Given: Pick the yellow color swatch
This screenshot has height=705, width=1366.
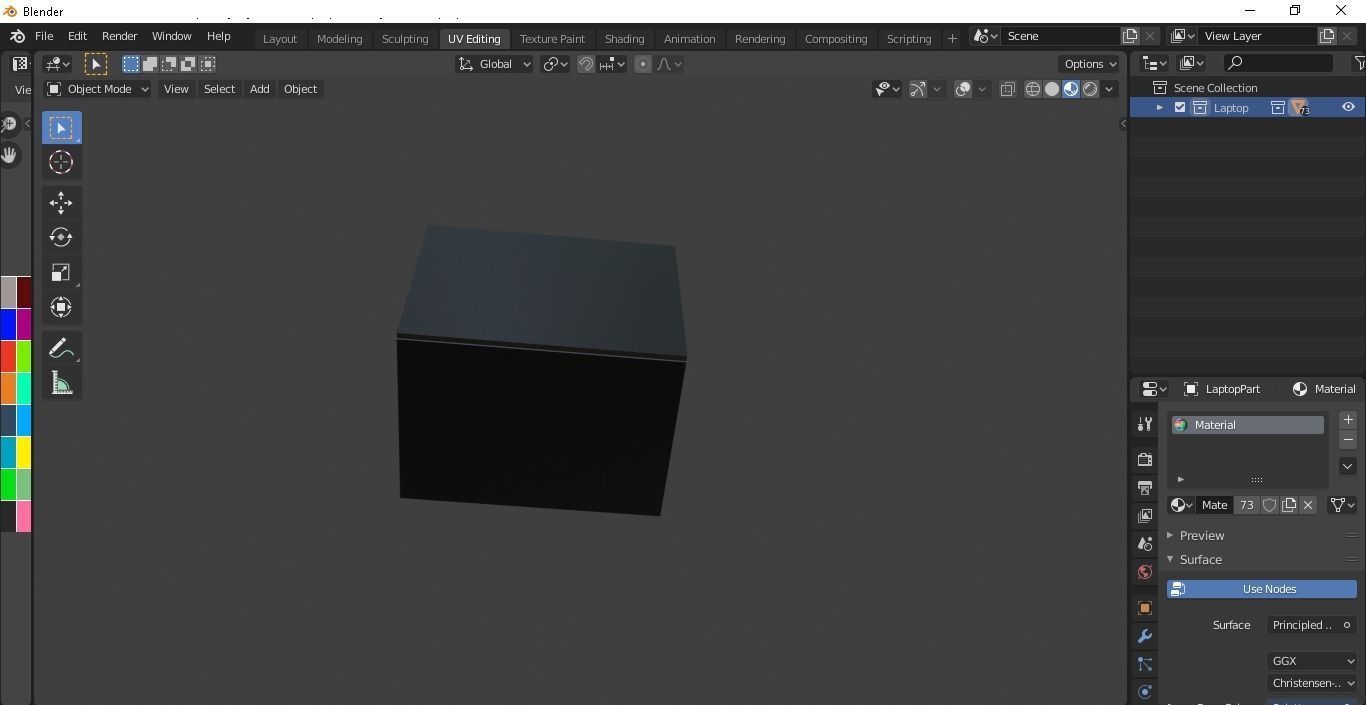Looking at the screenshot, I should [x=23, y=452].
